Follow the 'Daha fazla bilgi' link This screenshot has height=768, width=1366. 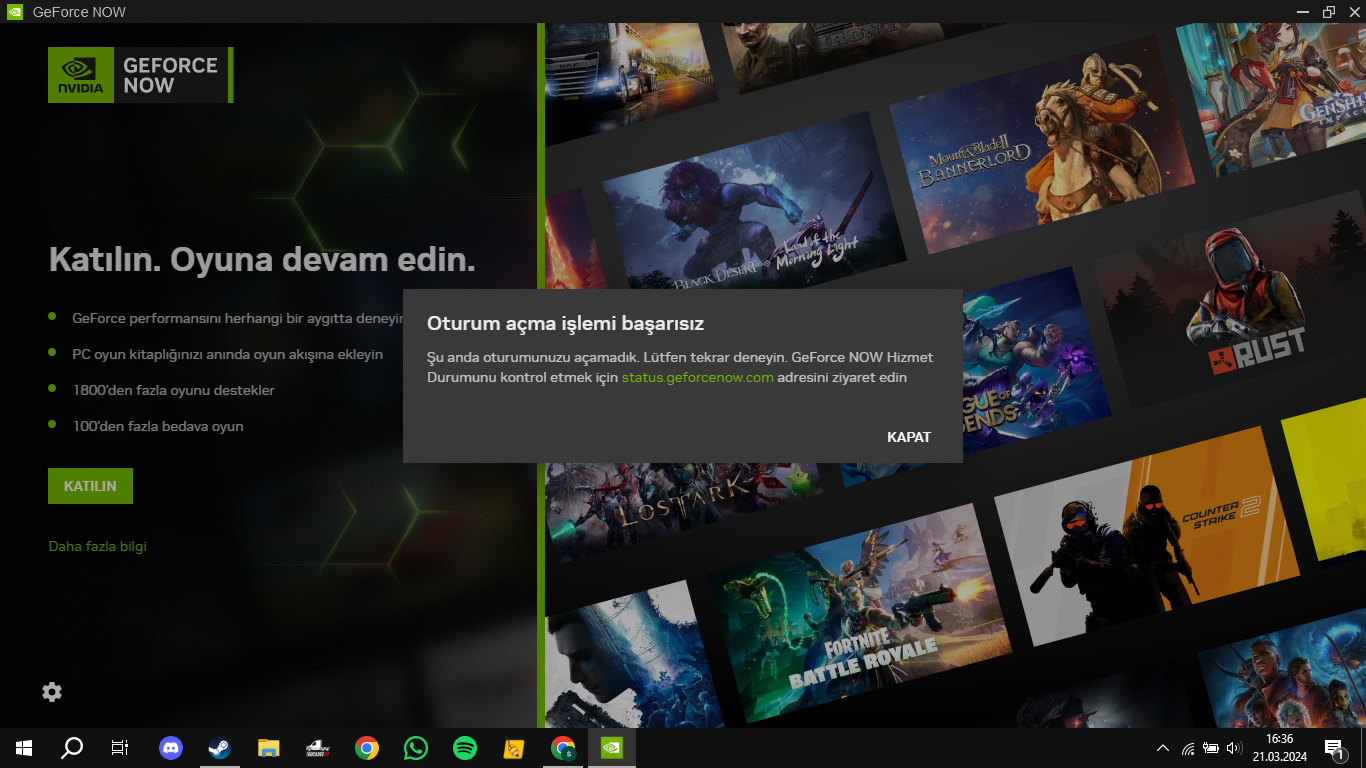[x=98, y=546]
